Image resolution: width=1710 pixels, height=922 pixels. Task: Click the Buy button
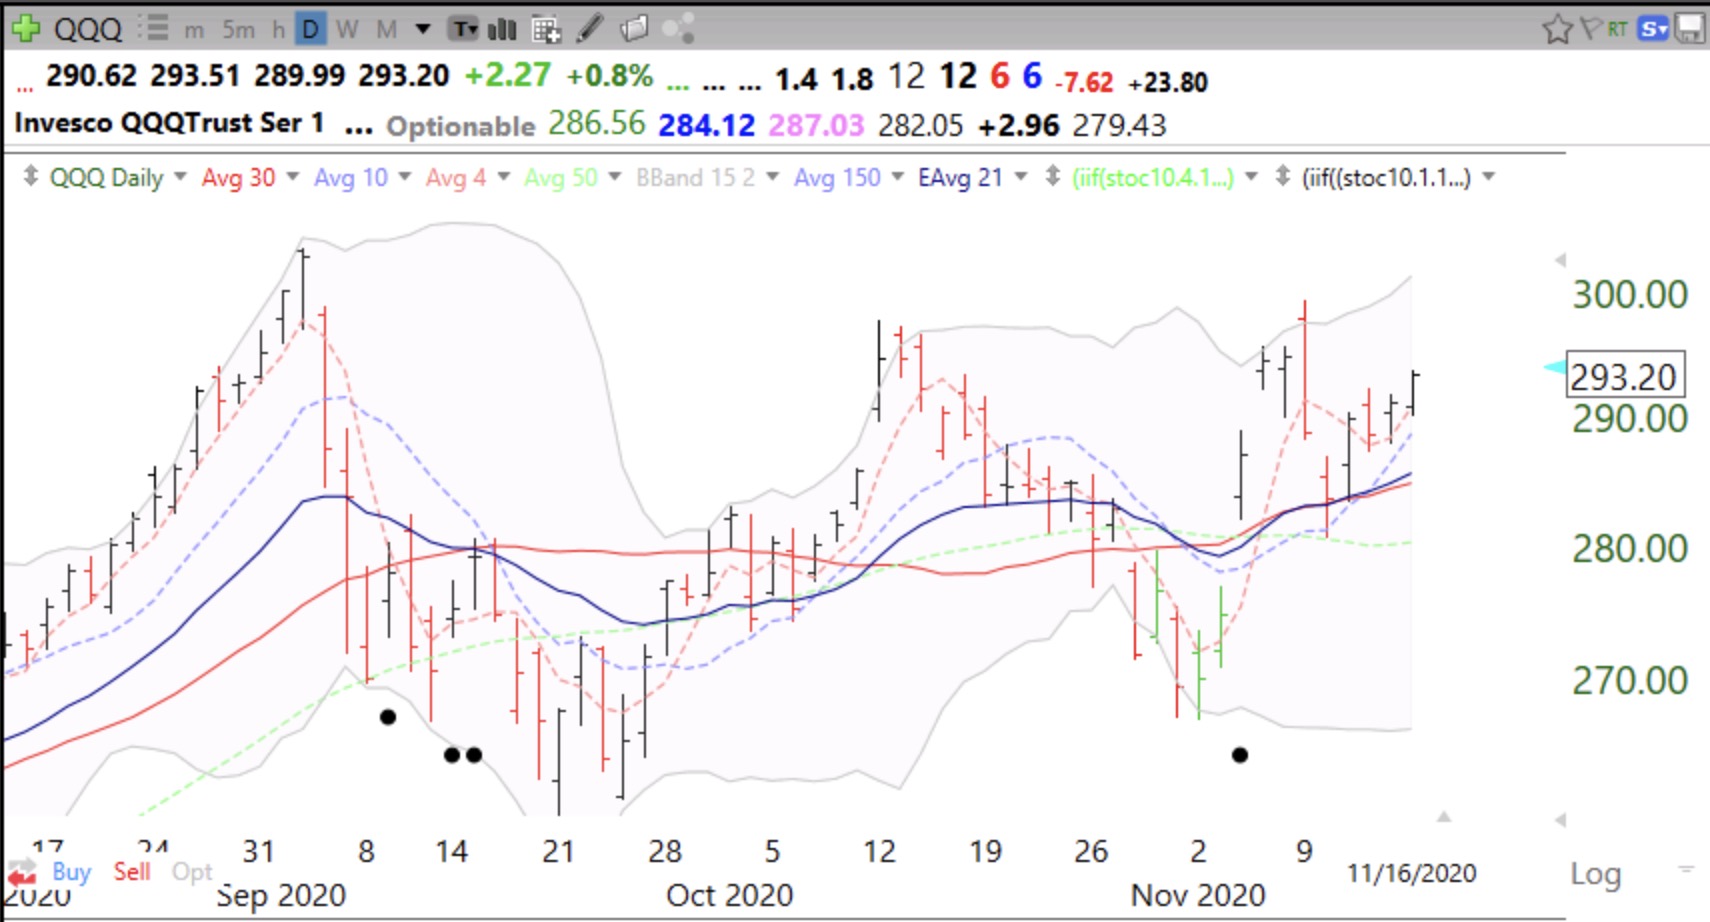pyautogui.click(x=71, y=872)
